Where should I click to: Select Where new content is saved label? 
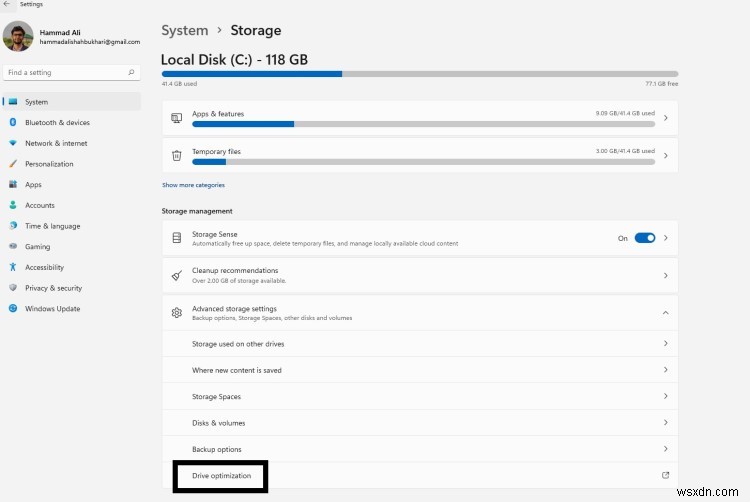(x=237, y=371)
